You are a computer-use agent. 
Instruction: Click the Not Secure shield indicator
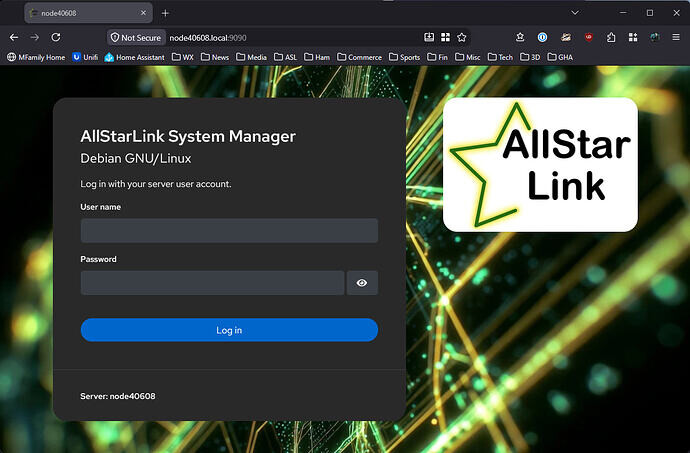(x=136, y=38)
